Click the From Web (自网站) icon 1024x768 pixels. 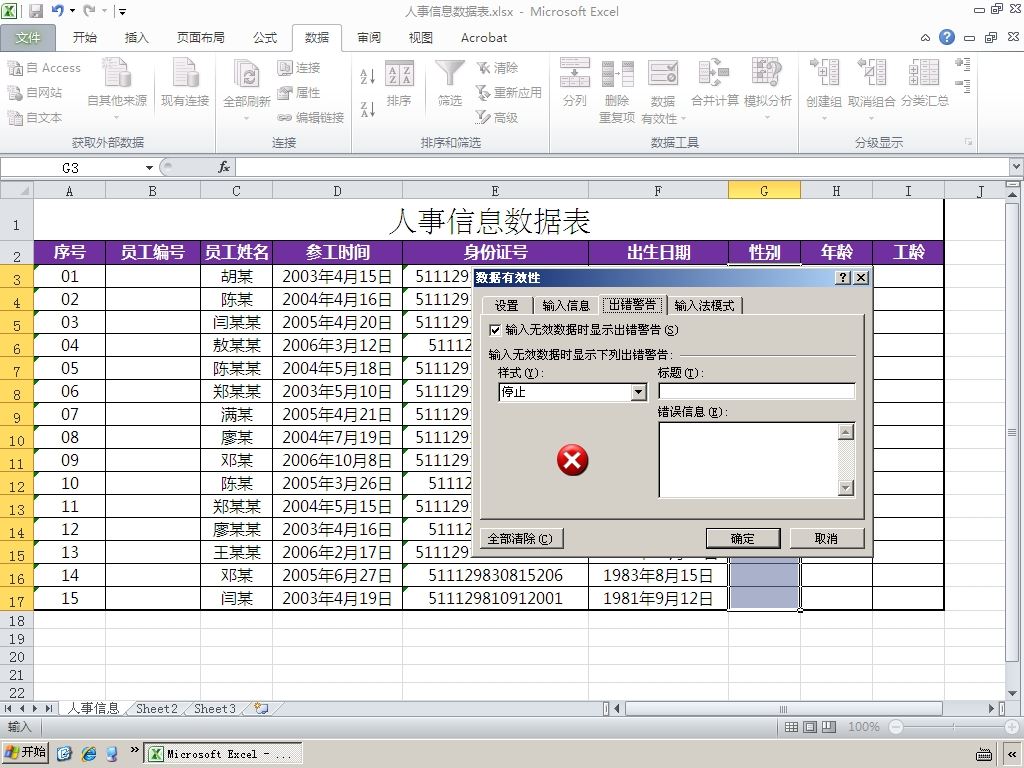click(x=15, y=93)
